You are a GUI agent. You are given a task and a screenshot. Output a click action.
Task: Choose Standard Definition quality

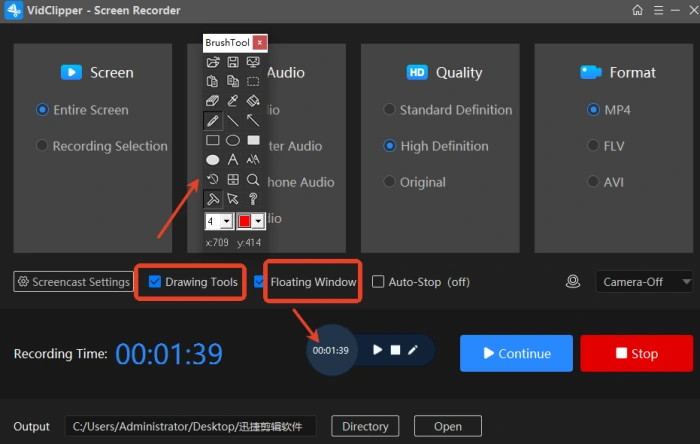(x=389, y=109)
